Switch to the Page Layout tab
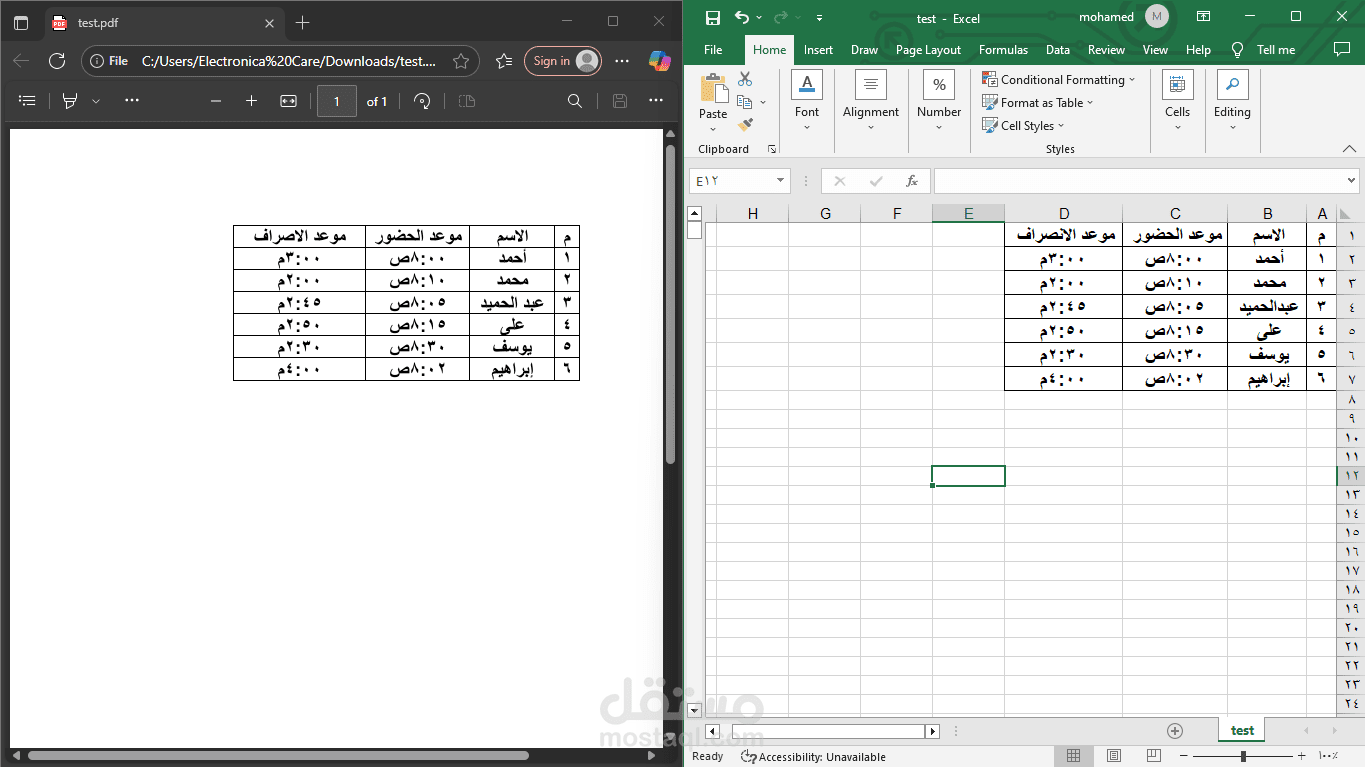This screenshot has width=1365, height=767. point(928,50)
